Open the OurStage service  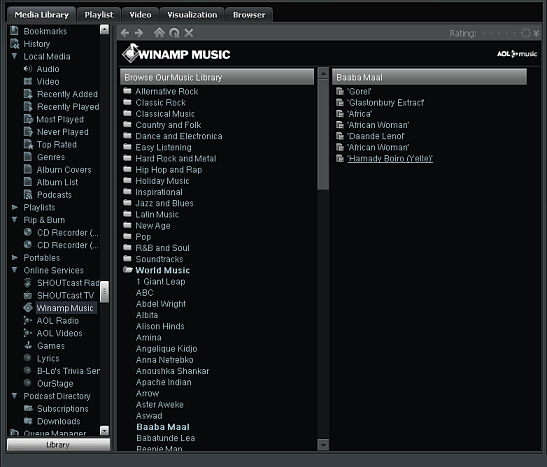(x=55, y=383)
